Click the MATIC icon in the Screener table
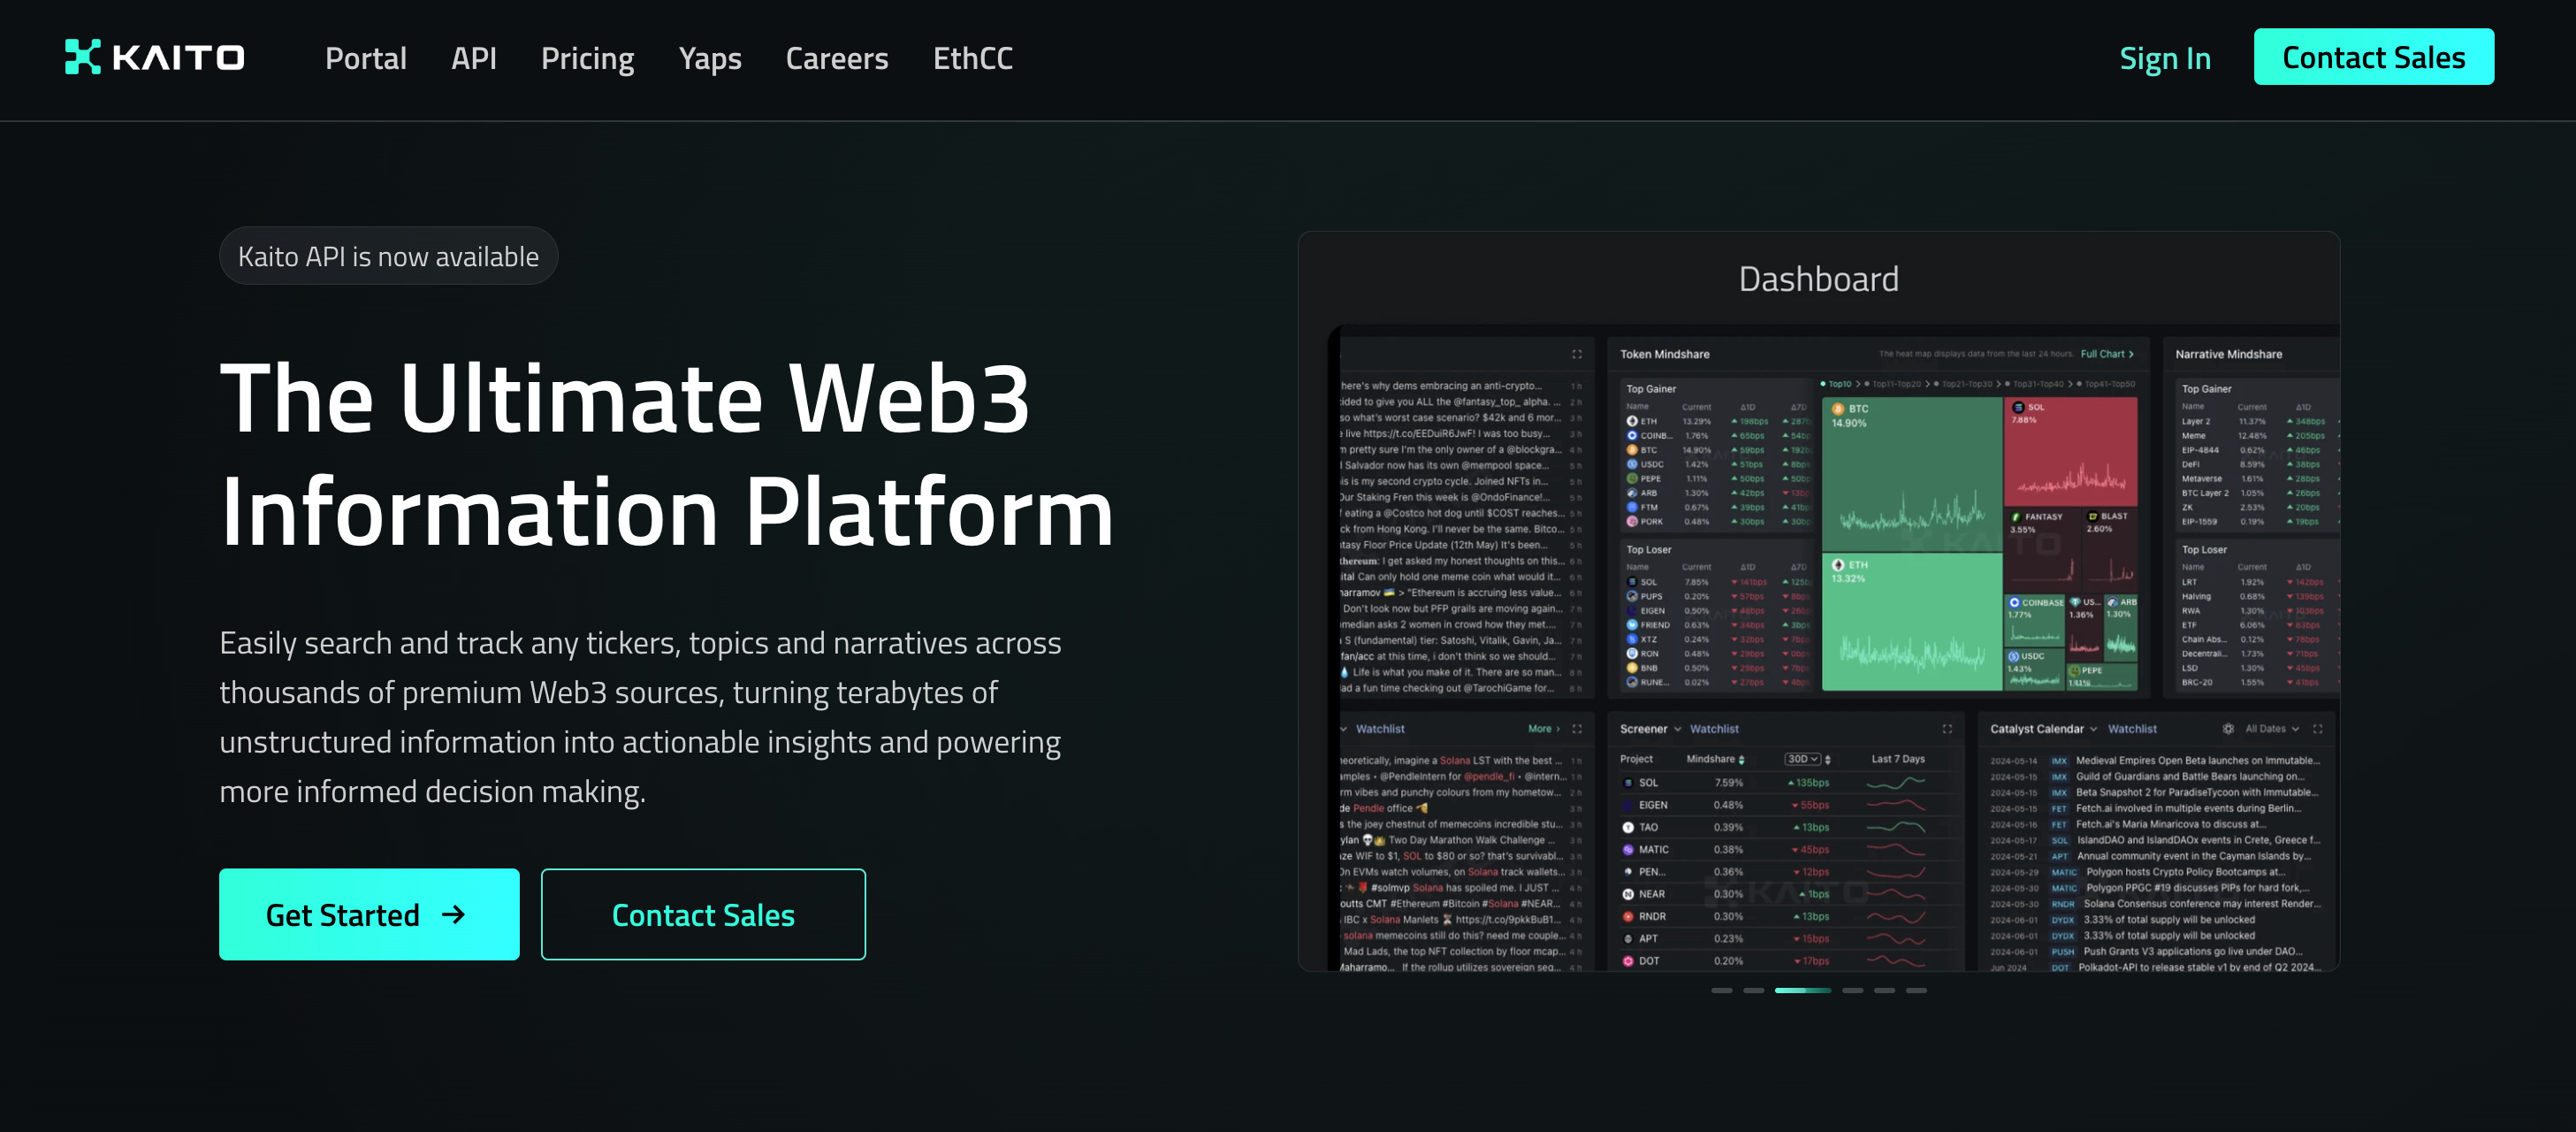 pos(1628,849)
